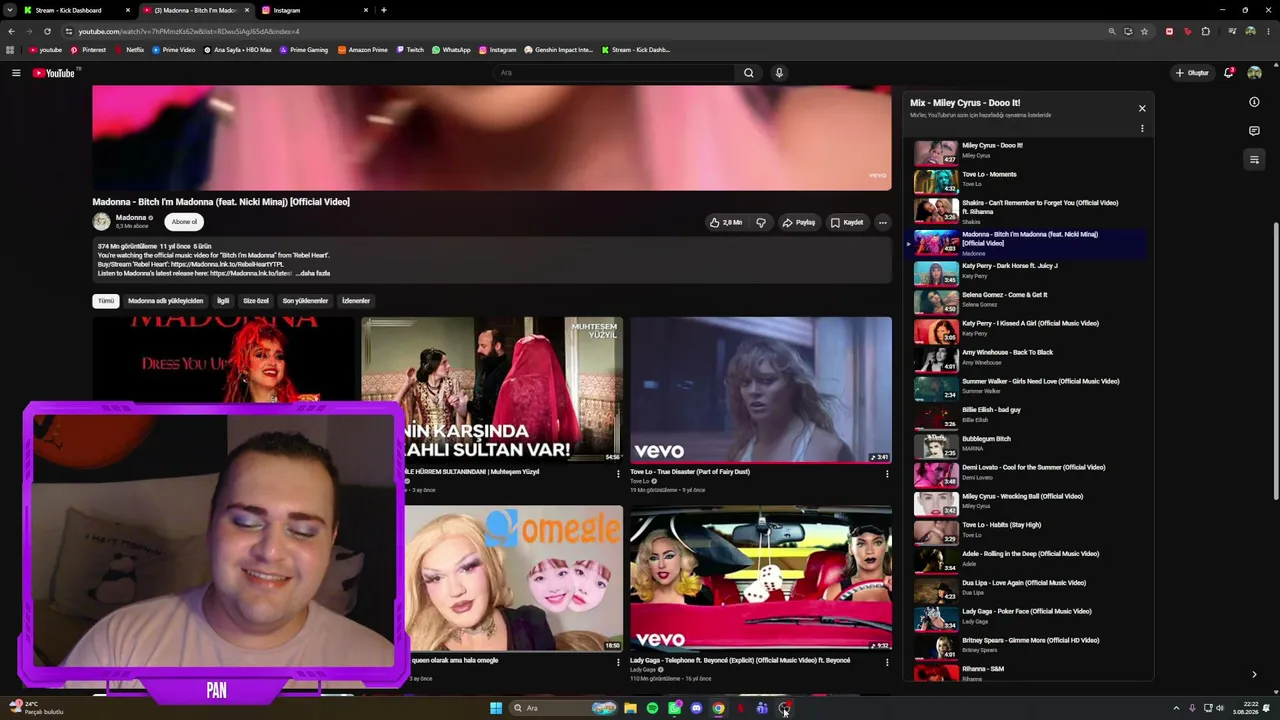This screenshot has height=720, width=1280.
Task: Open Mix playlist three-dot options menu
Action: pos(1142,129)
